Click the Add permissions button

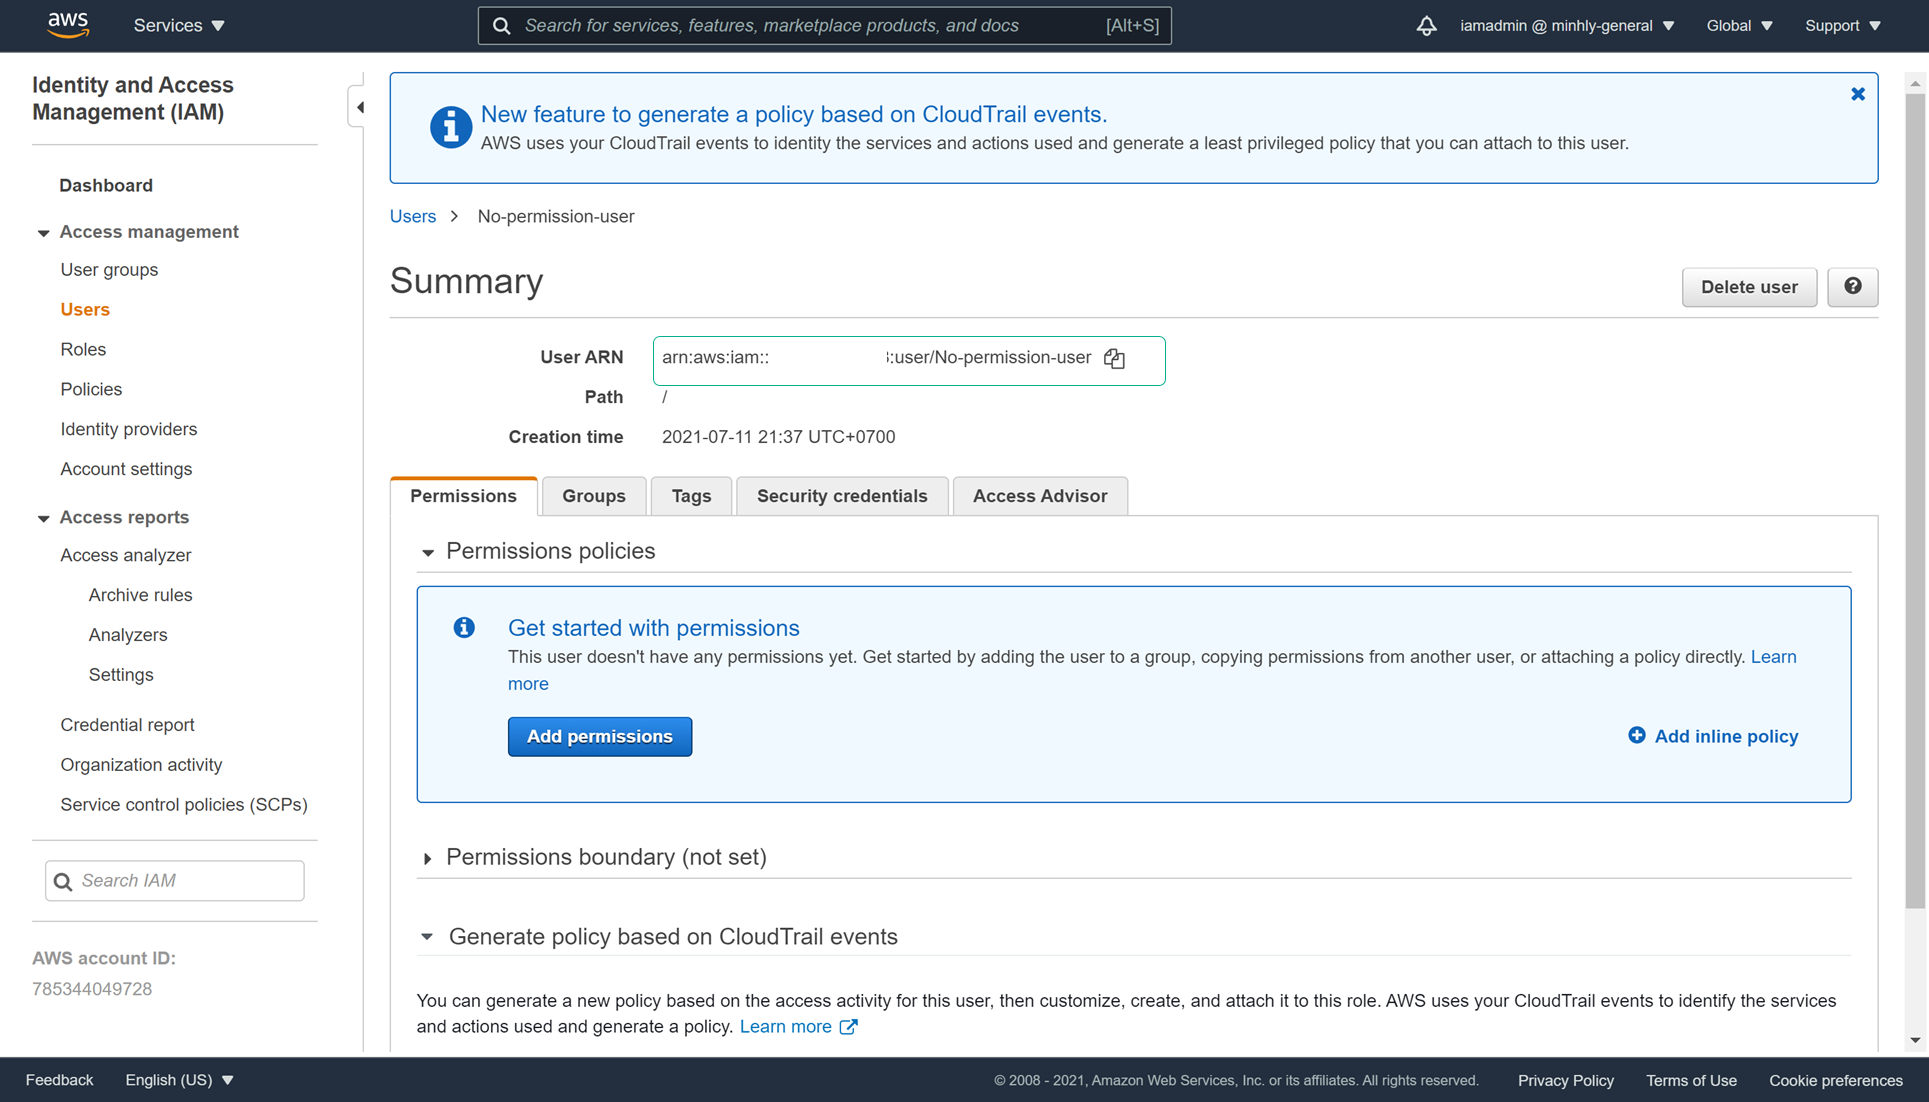[599, 735]
